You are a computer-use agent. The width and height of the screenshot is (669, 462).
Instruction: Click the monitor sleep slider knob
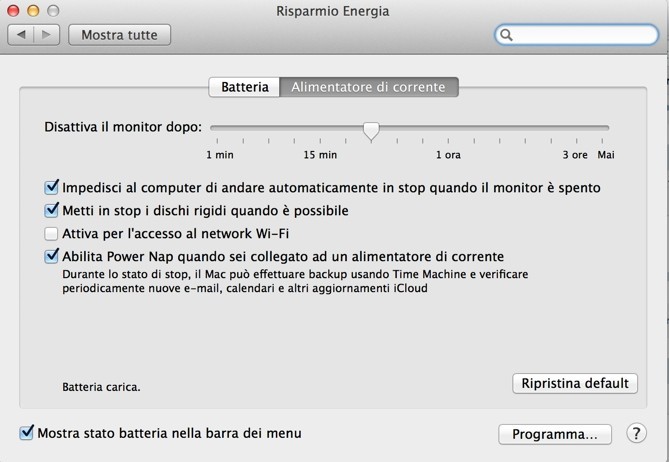371,130
